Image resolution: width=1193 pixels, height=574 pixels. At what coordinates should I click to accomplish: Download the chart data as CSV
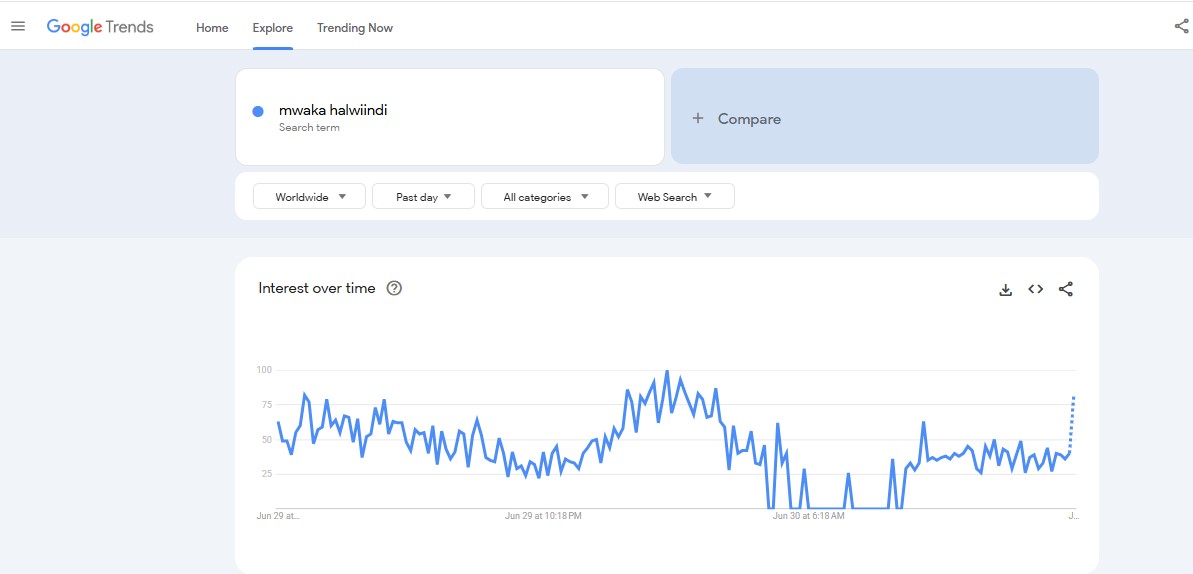click(1006, 290)
